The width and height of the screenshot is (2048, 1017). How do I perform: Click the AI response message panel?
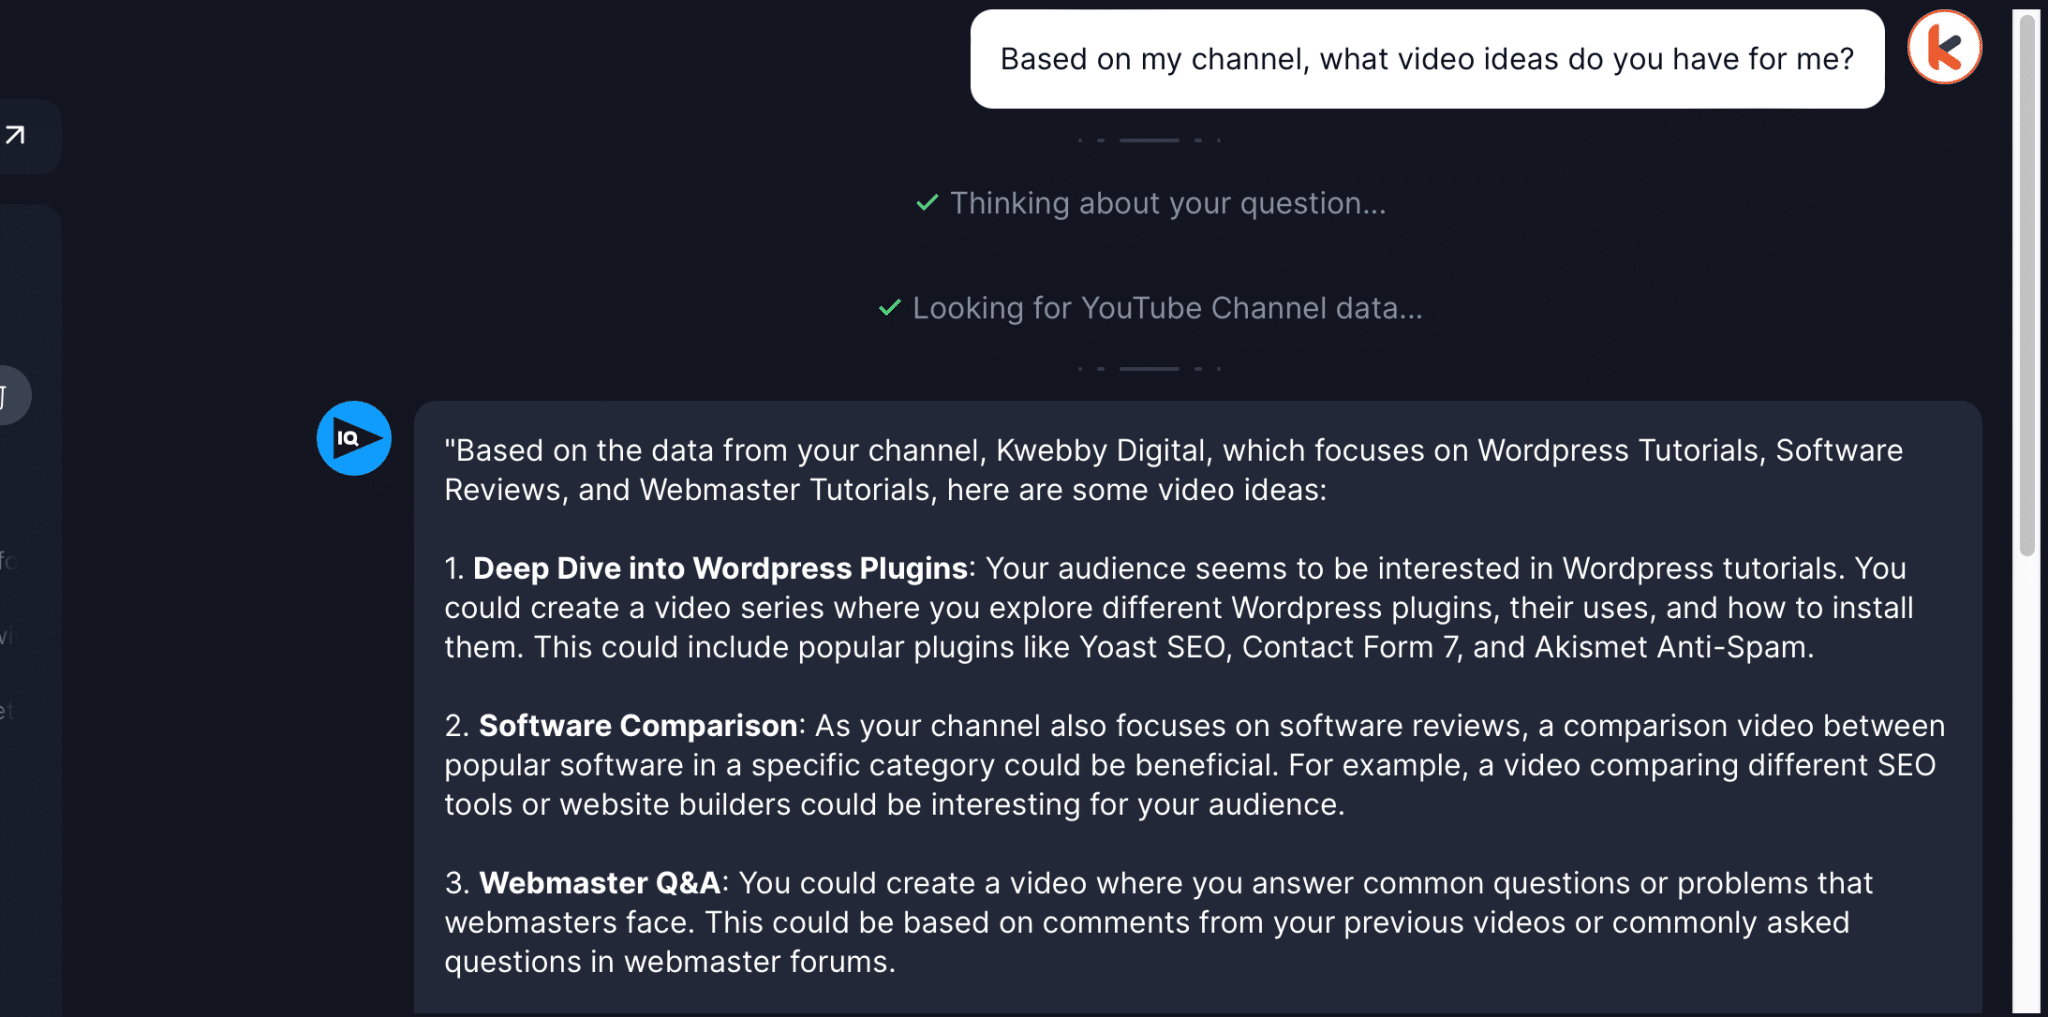[1200, 700]
